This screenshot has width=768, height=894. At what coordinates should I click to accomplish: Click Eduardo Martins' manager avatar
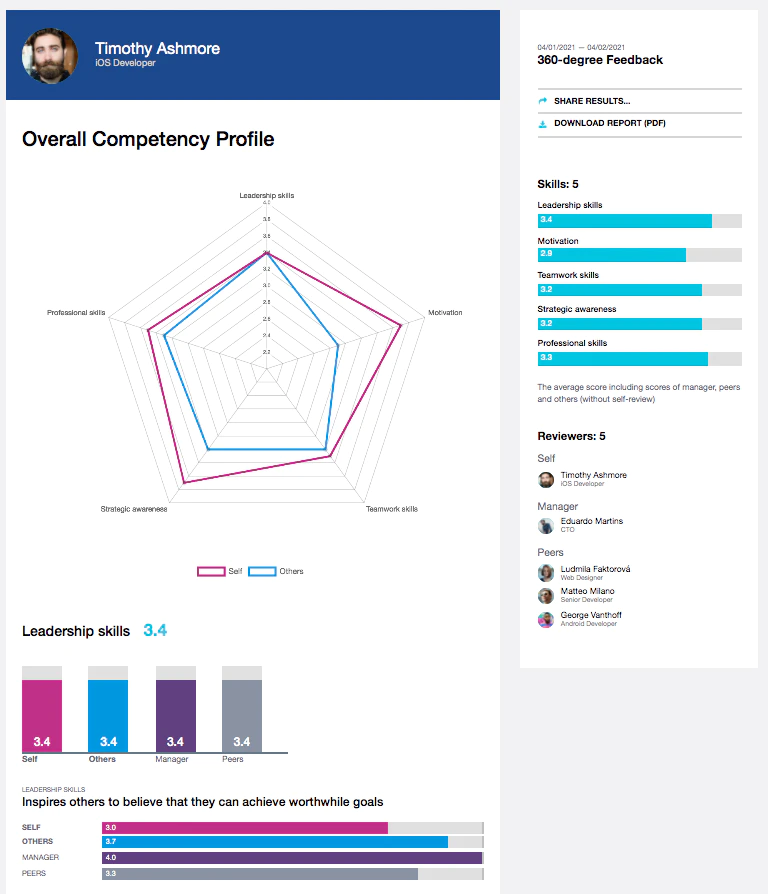[546, 526]
